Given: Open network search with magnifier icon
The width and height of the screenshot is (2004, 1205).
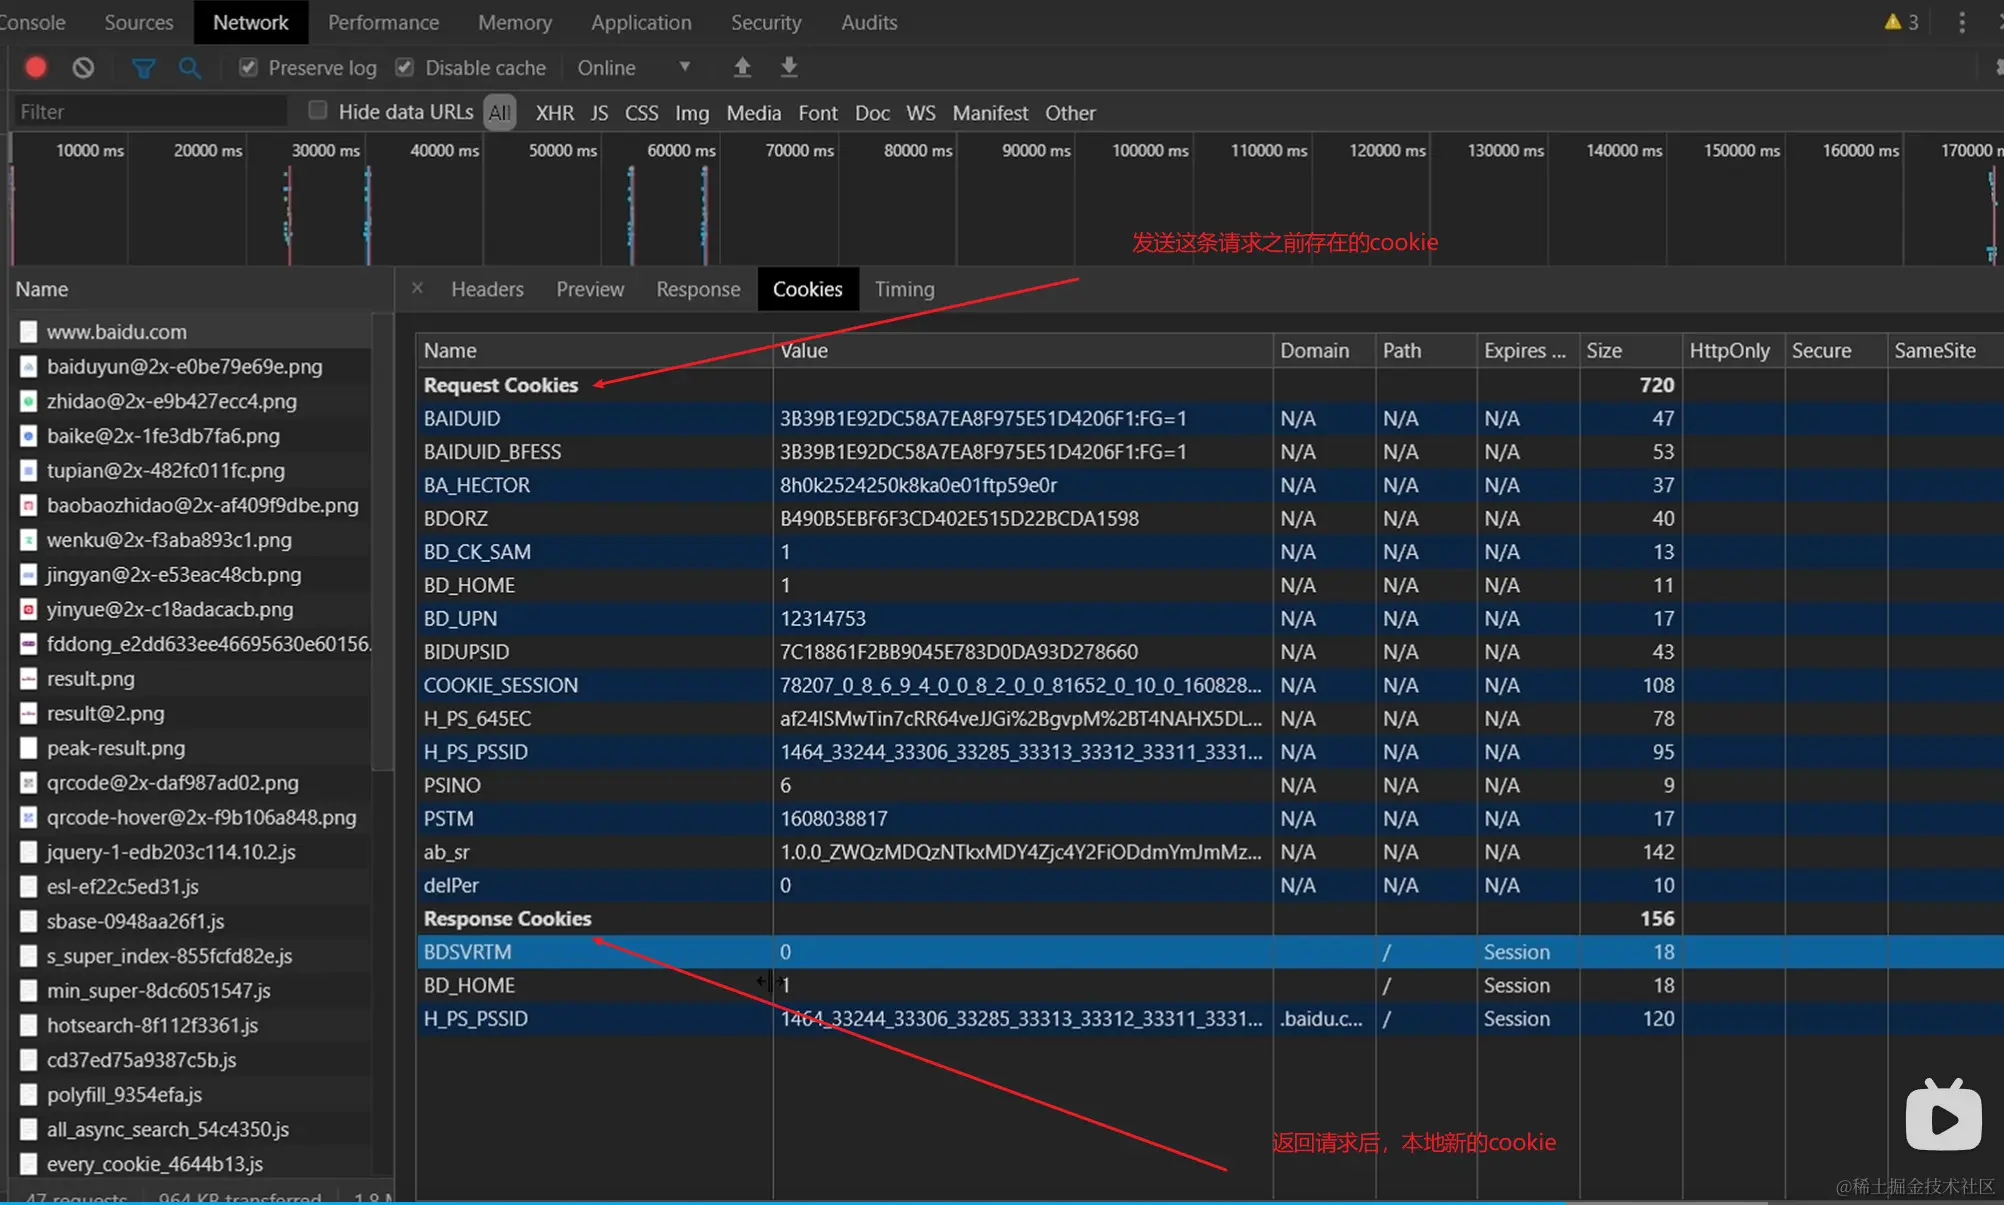Looking at the screenshot, I should 189,67.
